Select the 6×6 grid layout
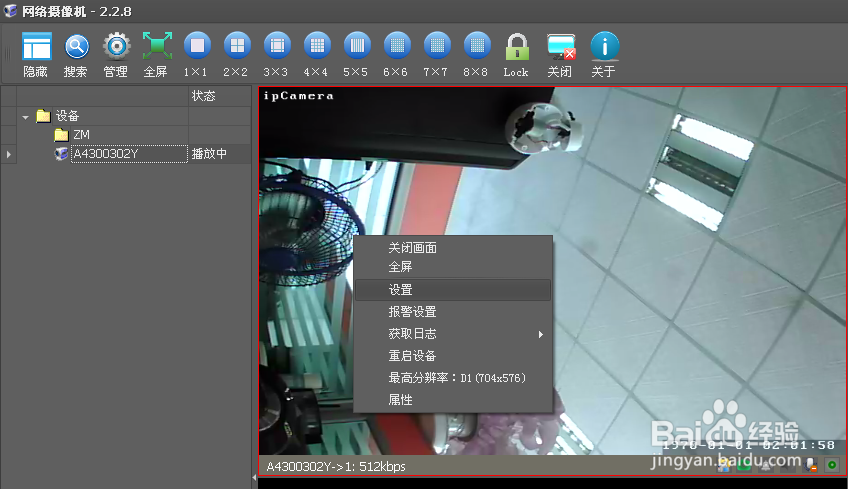 tap(397, 46)
